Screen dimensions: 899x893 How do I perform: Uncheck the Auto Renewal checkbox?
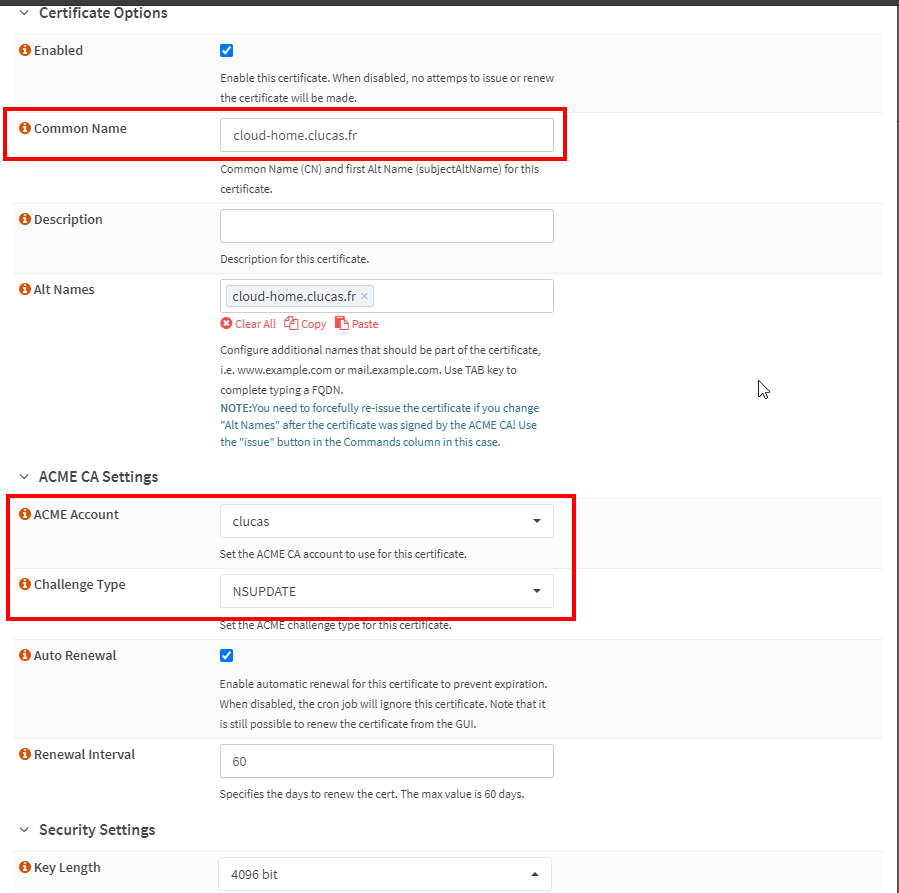(227, 656)
